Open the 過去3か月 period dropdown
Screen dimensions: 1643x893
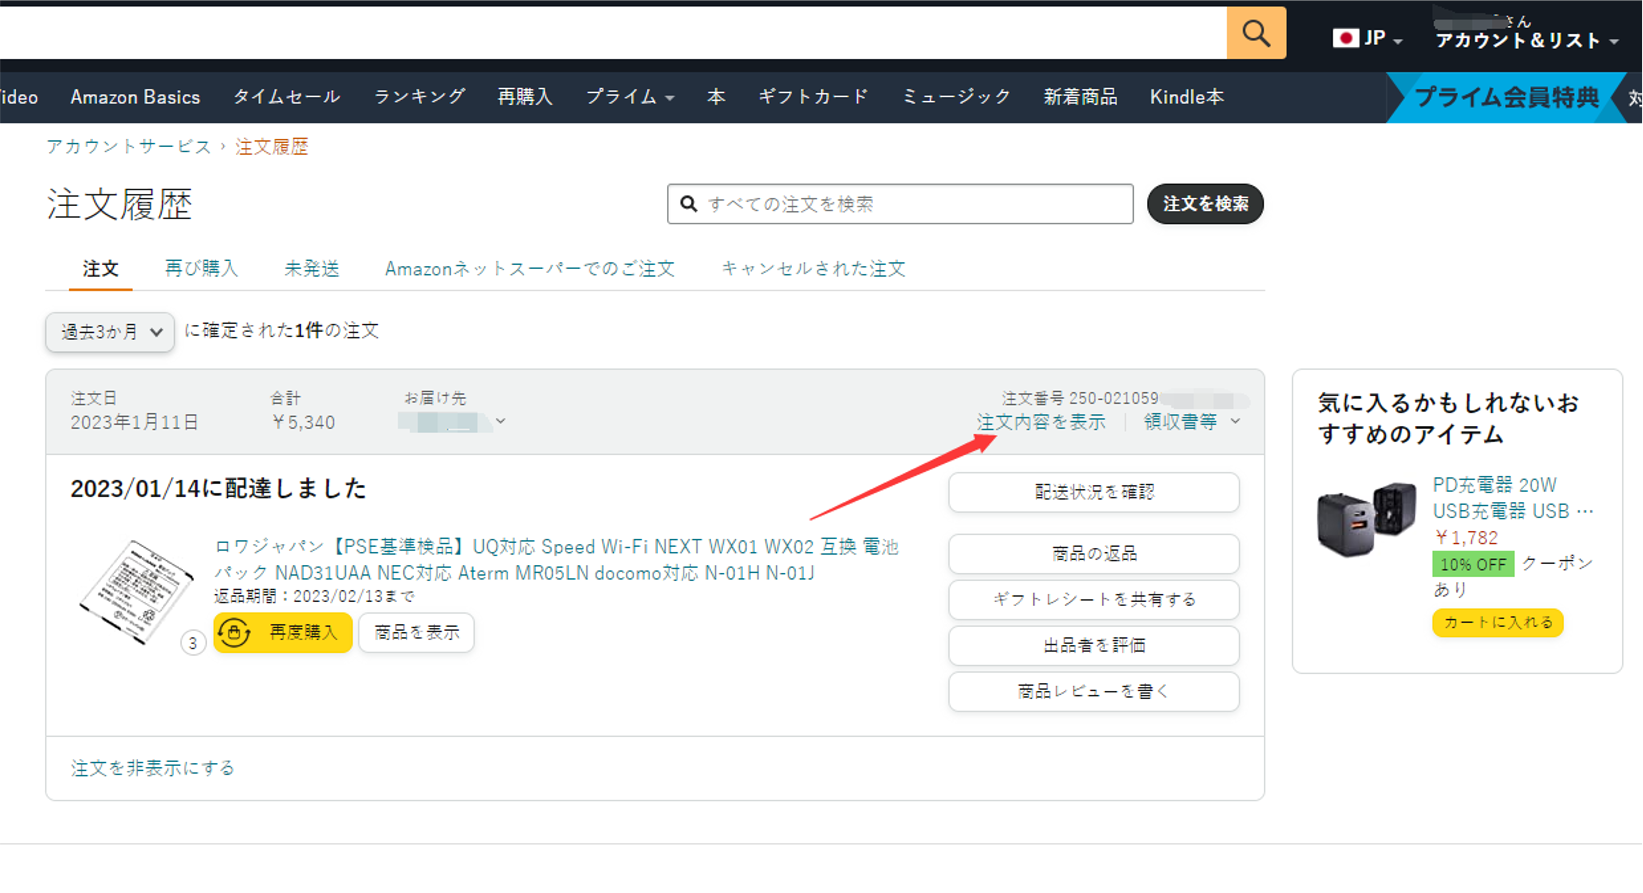[x=110, y=332]
